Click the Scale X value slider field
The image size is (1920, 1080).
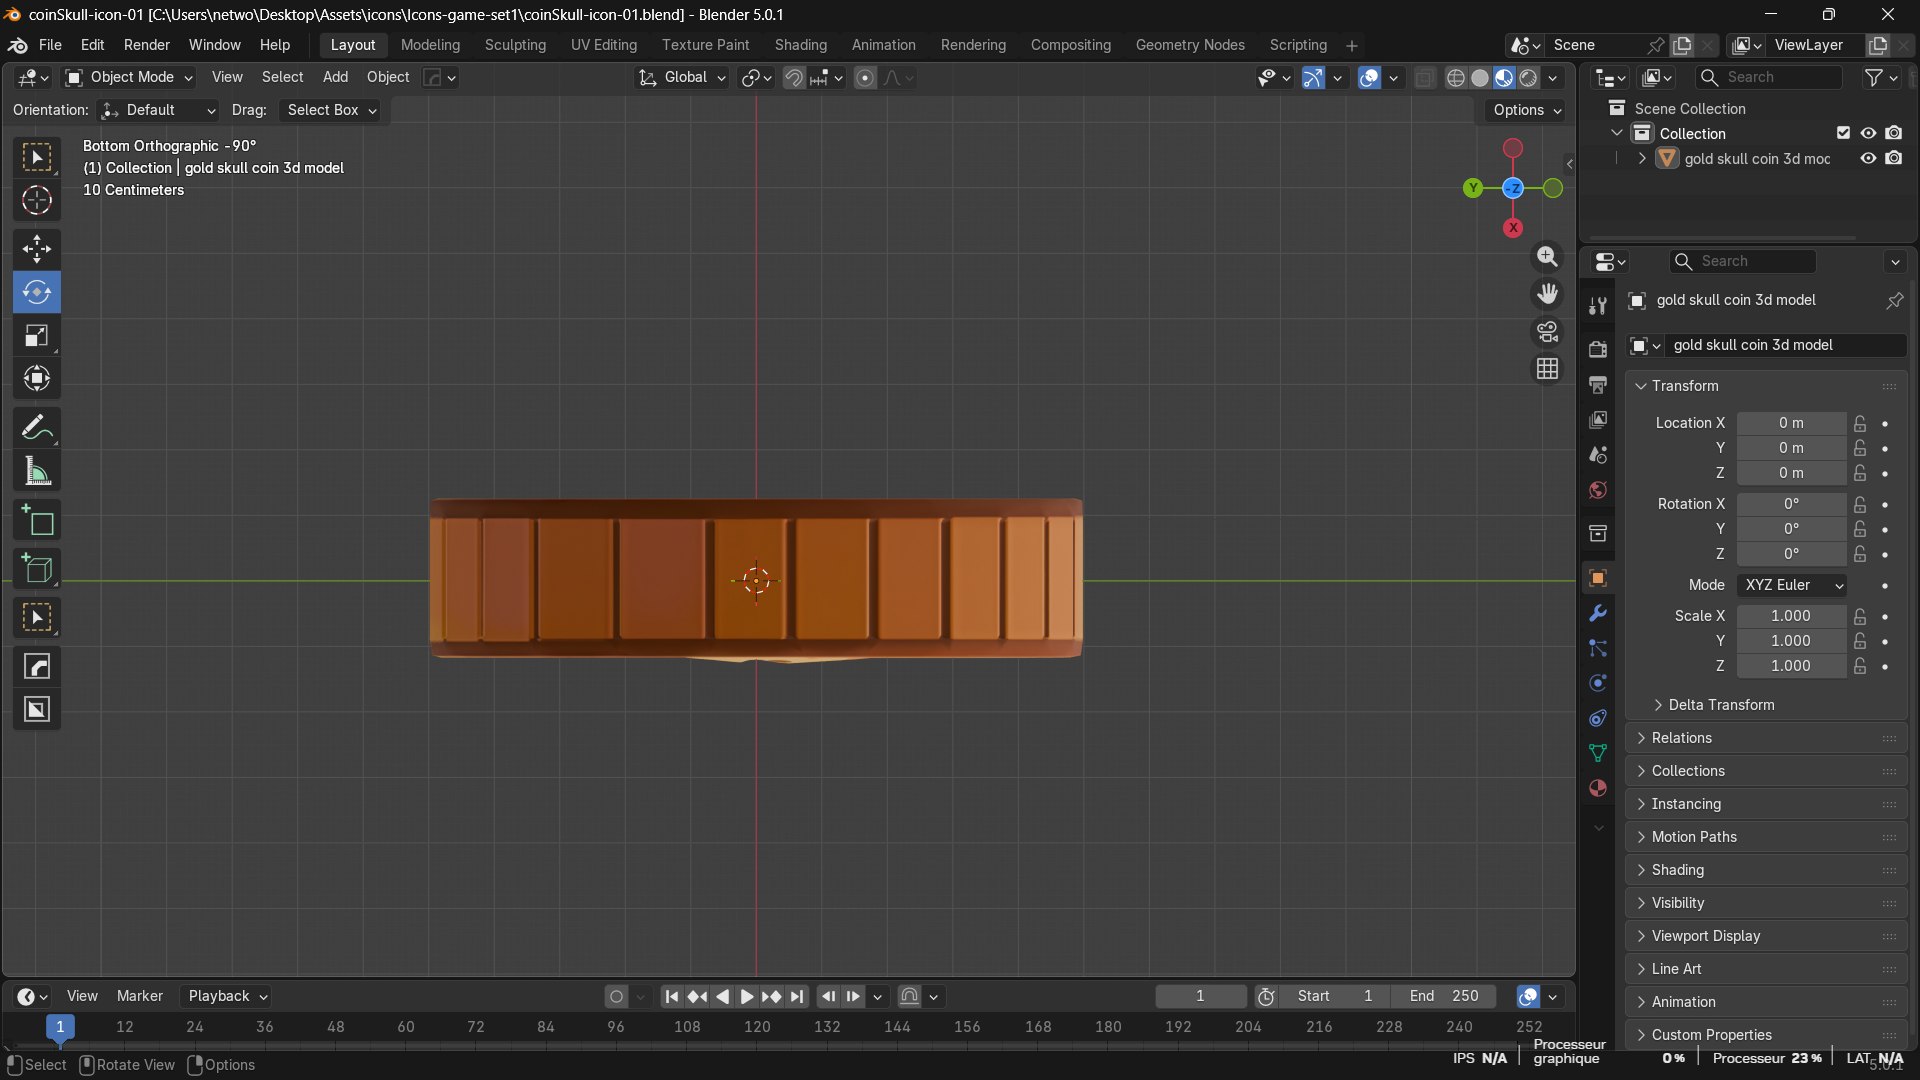coord(1791,616)
